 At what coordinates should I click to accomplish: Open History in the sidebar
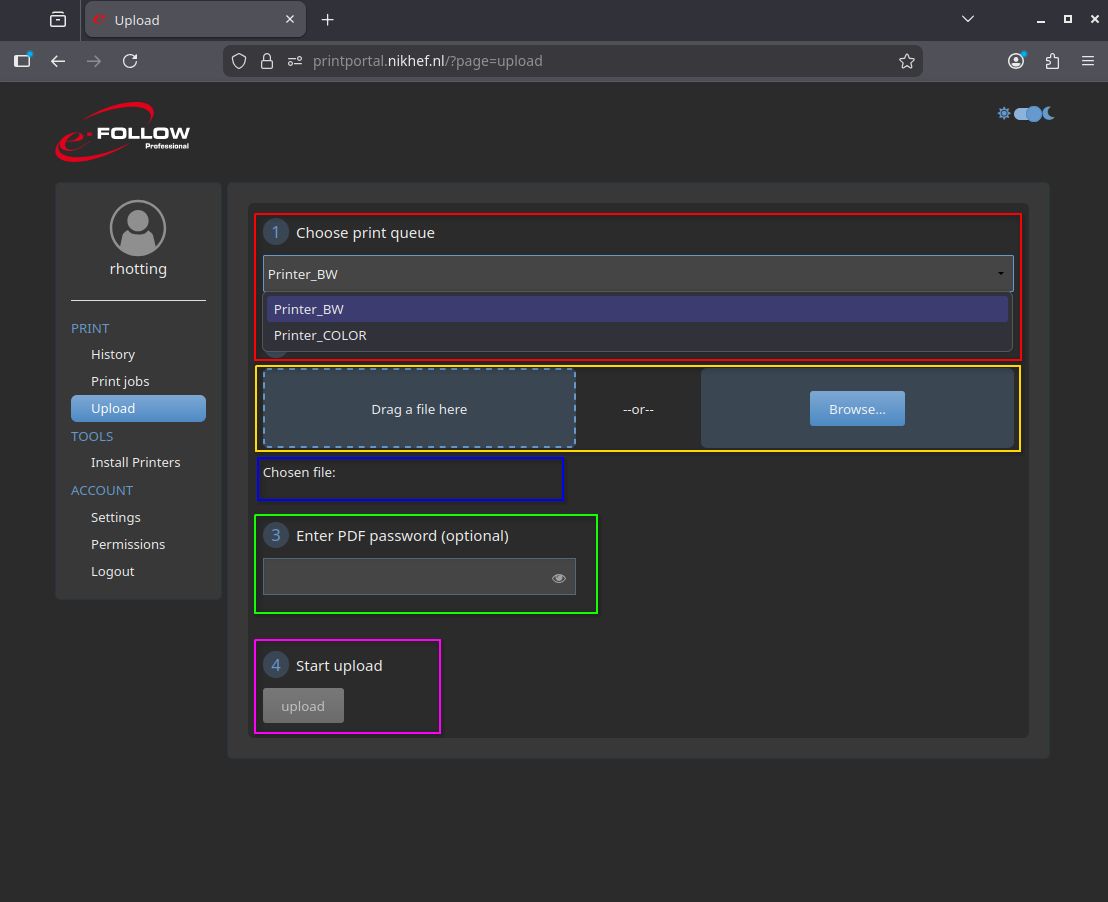pyautogui.click(x=113, y=355)
